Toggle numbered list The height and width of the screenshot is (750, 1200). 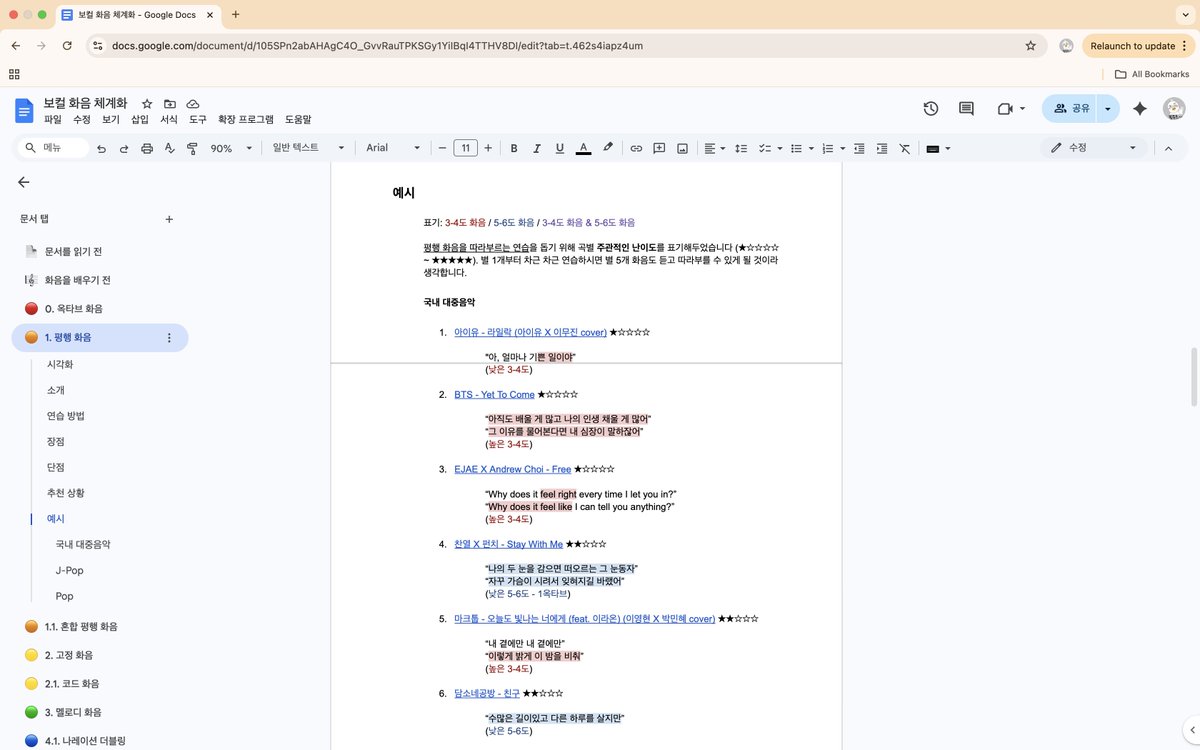[x=827, y=148]
